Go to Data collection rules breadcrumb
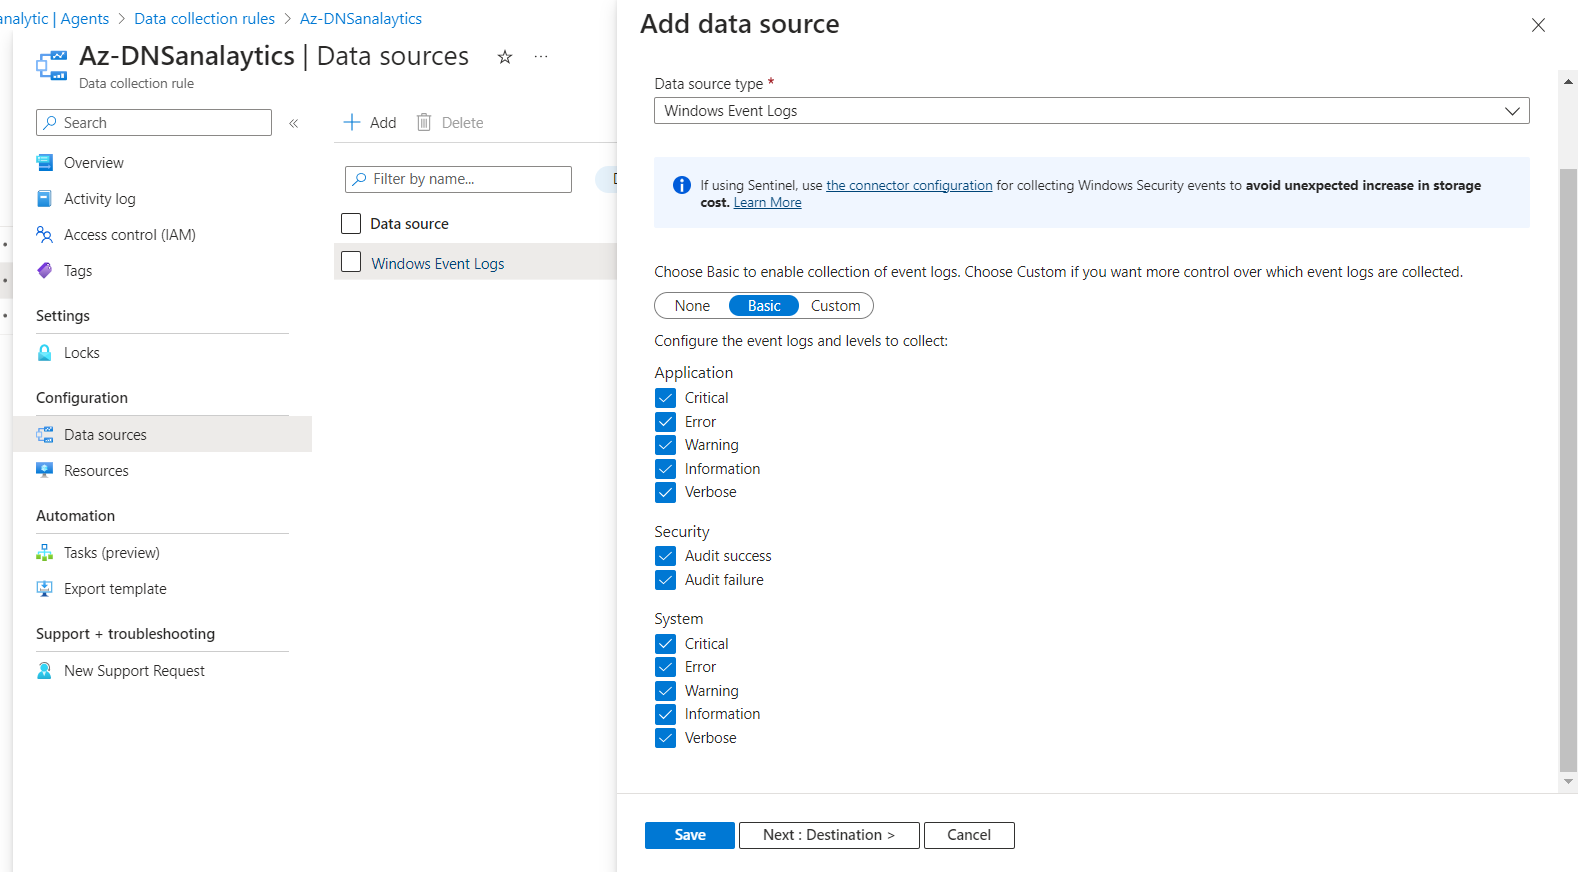The image size is (1578, 872). 204,19
